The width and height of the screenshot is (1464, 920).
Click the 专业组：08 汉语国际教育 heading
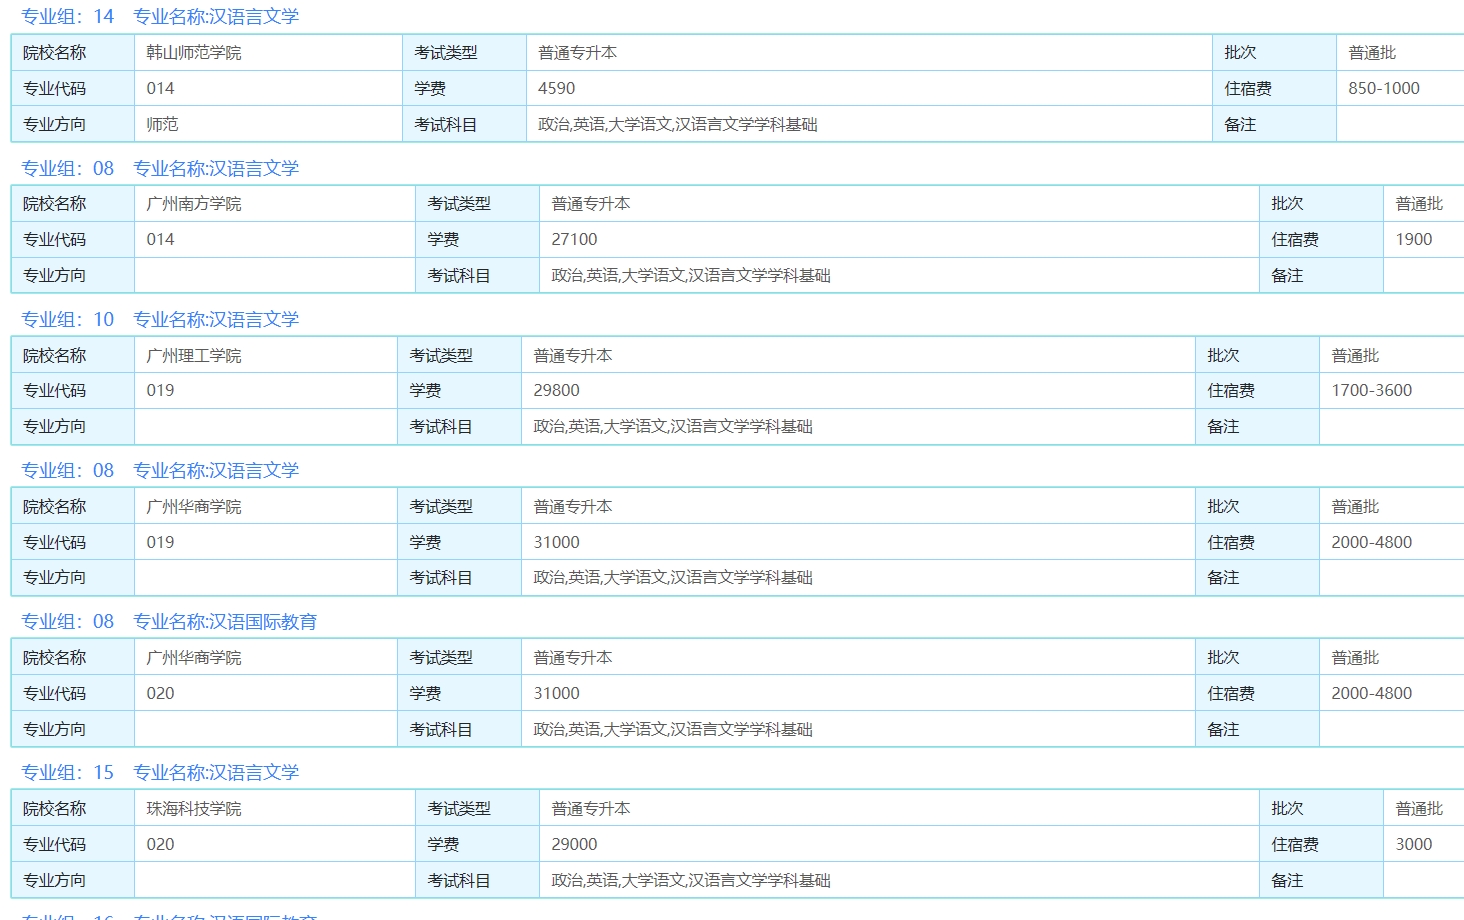169,621
